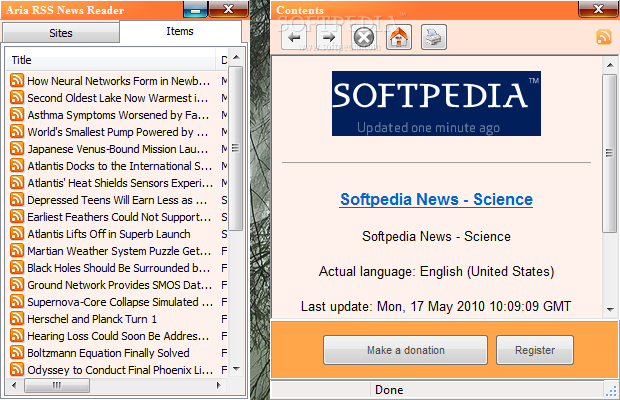Viewport: 620px width, 400px height.
Task: Minimize the Aria RSS News Reader window
Action: (x=195, y=9)
